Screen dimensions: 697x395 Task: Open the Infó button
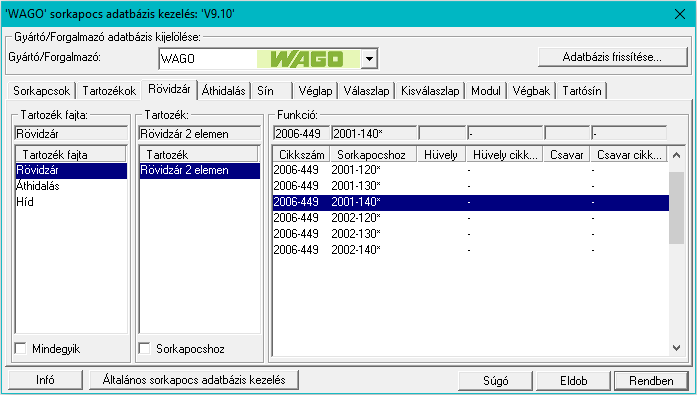(45, 380)
